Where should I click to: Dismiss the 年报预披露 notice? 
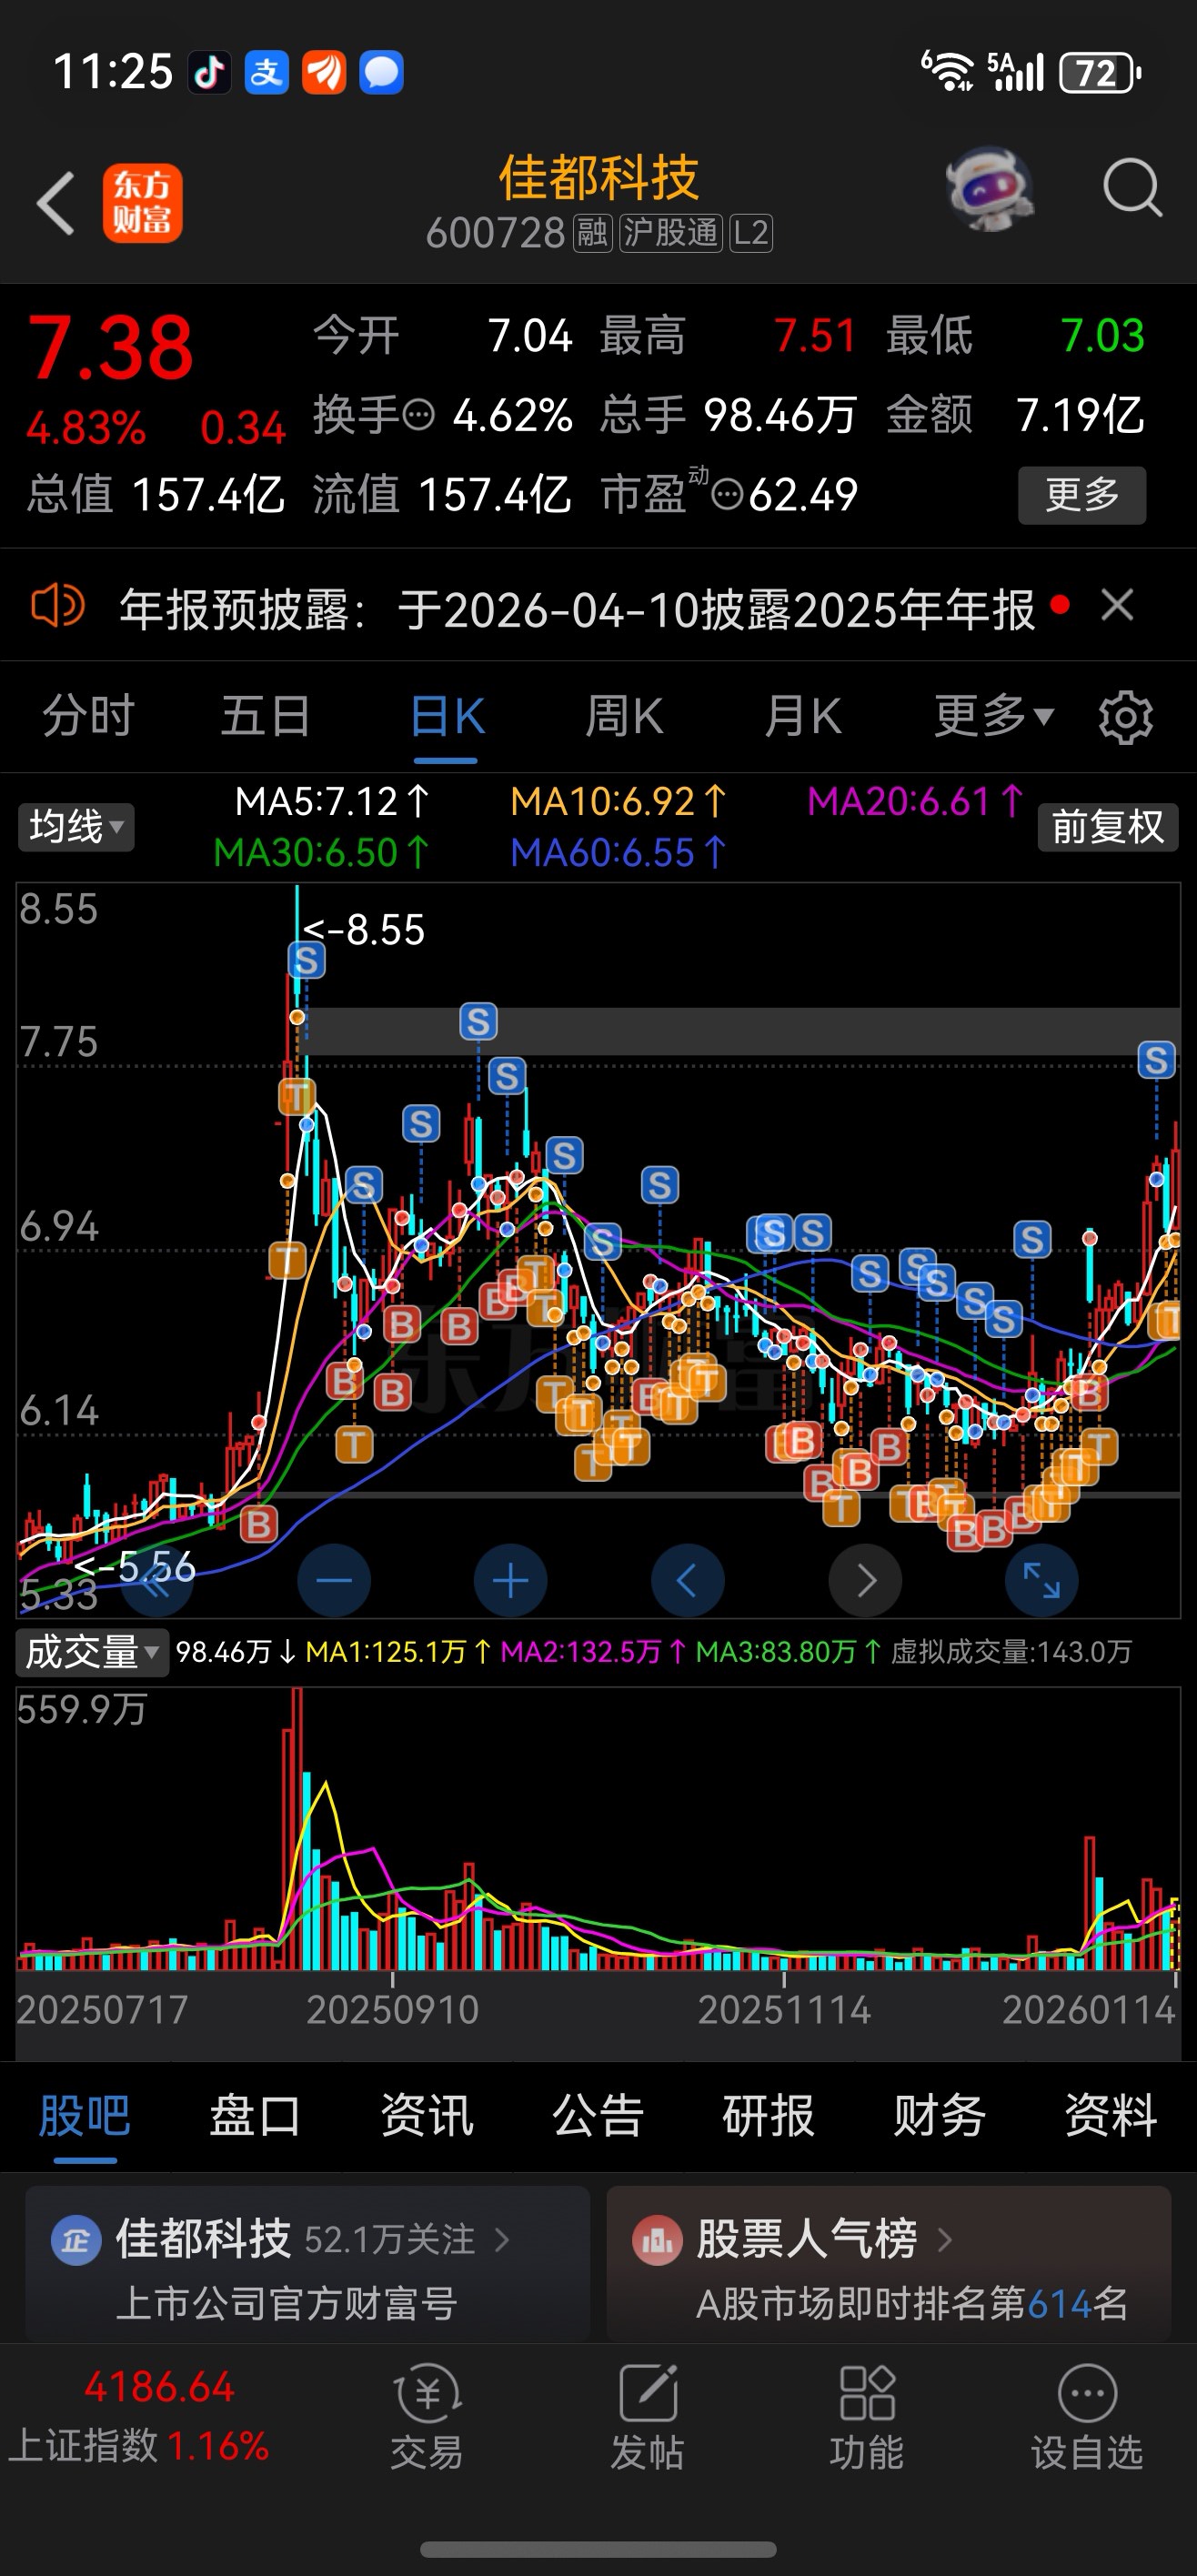coord(1117,605)
